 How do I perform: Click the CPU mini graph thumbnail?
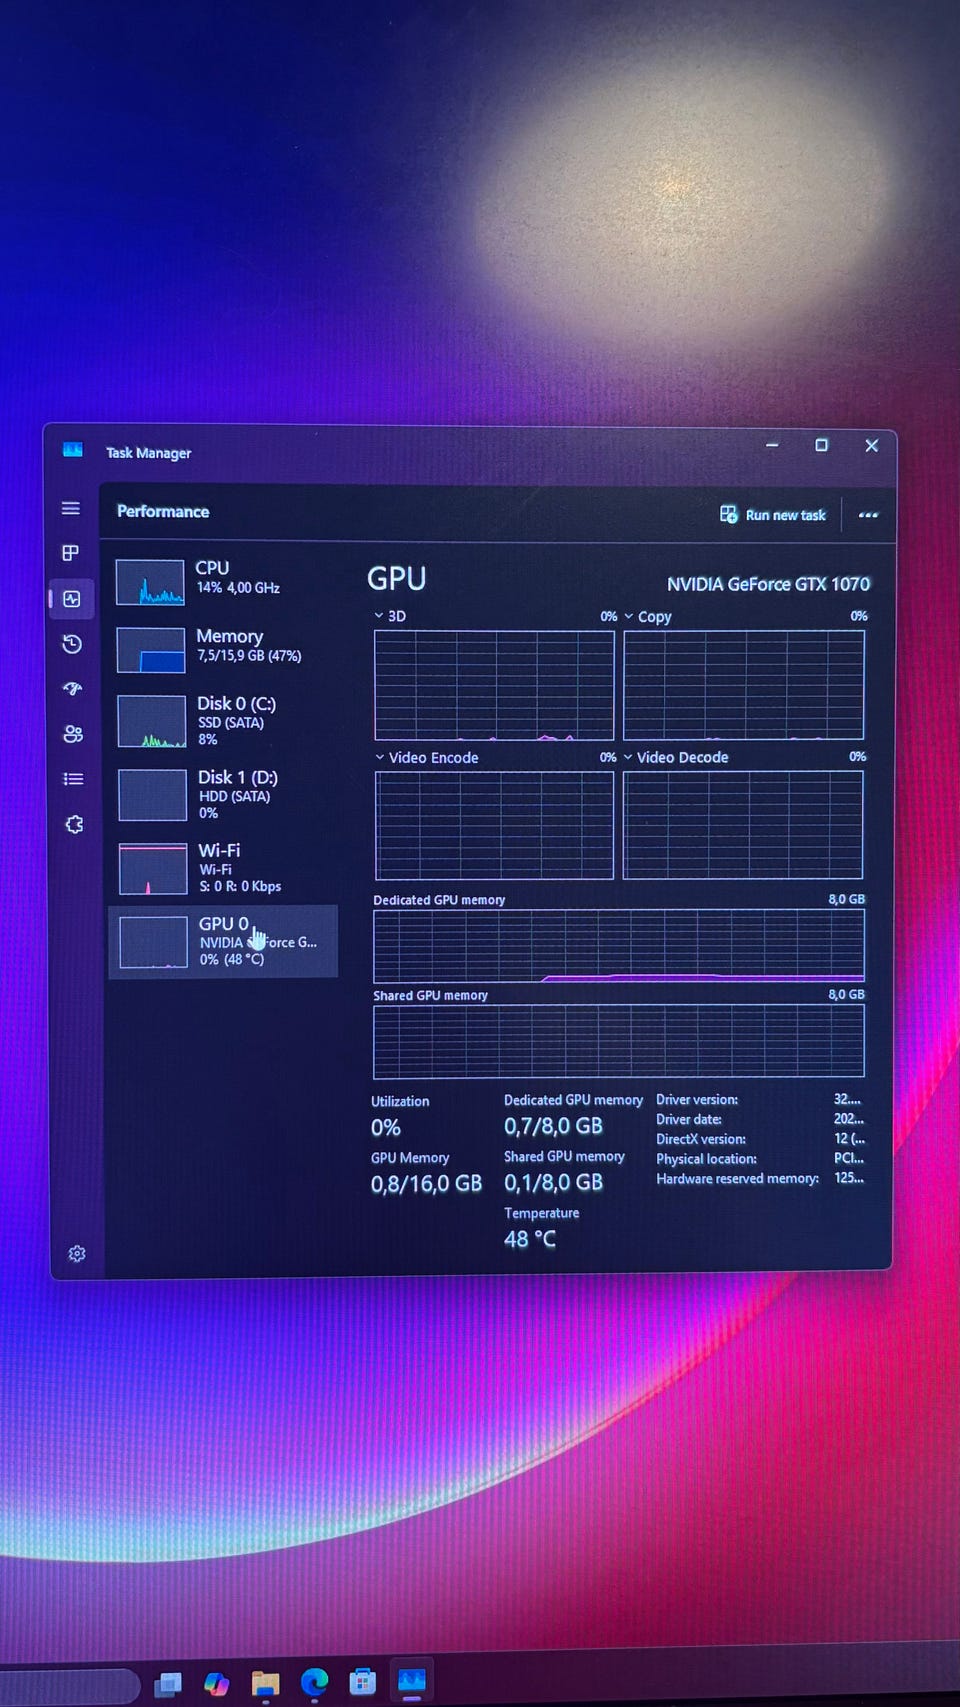150,582
